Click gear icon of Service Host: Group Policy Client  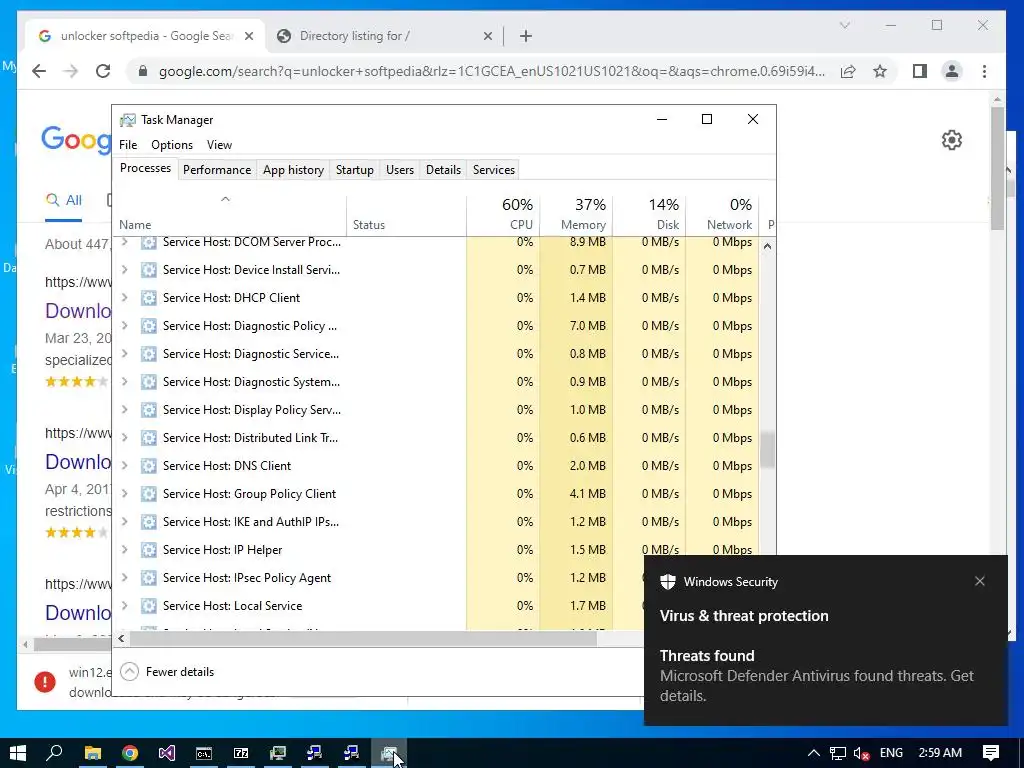coord(149,494)
